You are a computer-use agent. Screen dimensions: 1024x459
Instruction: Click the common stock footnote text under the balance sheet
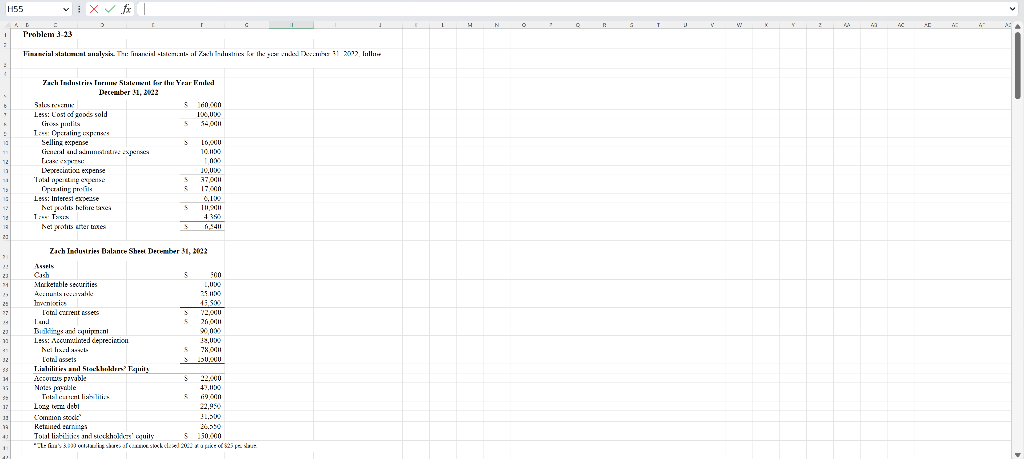tap(145, 445)
